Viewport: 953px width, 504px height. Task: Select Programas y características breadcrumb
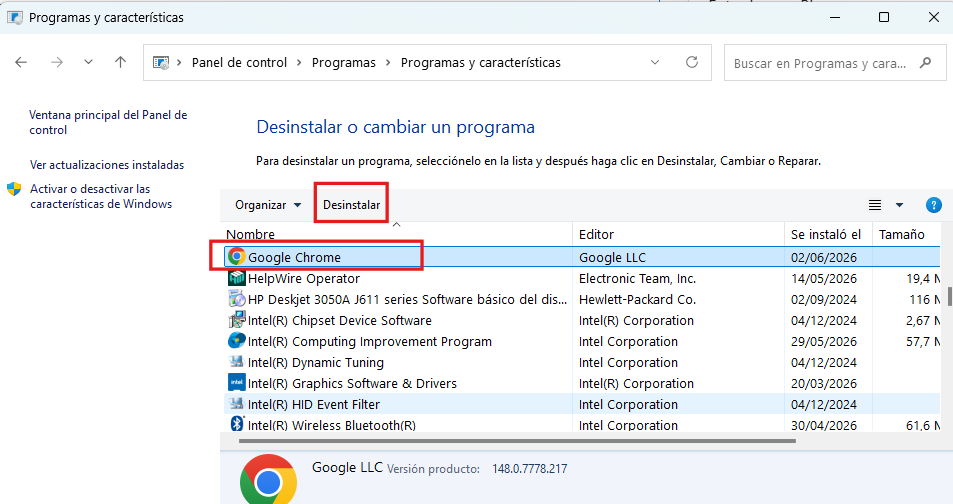click(480, 63)
